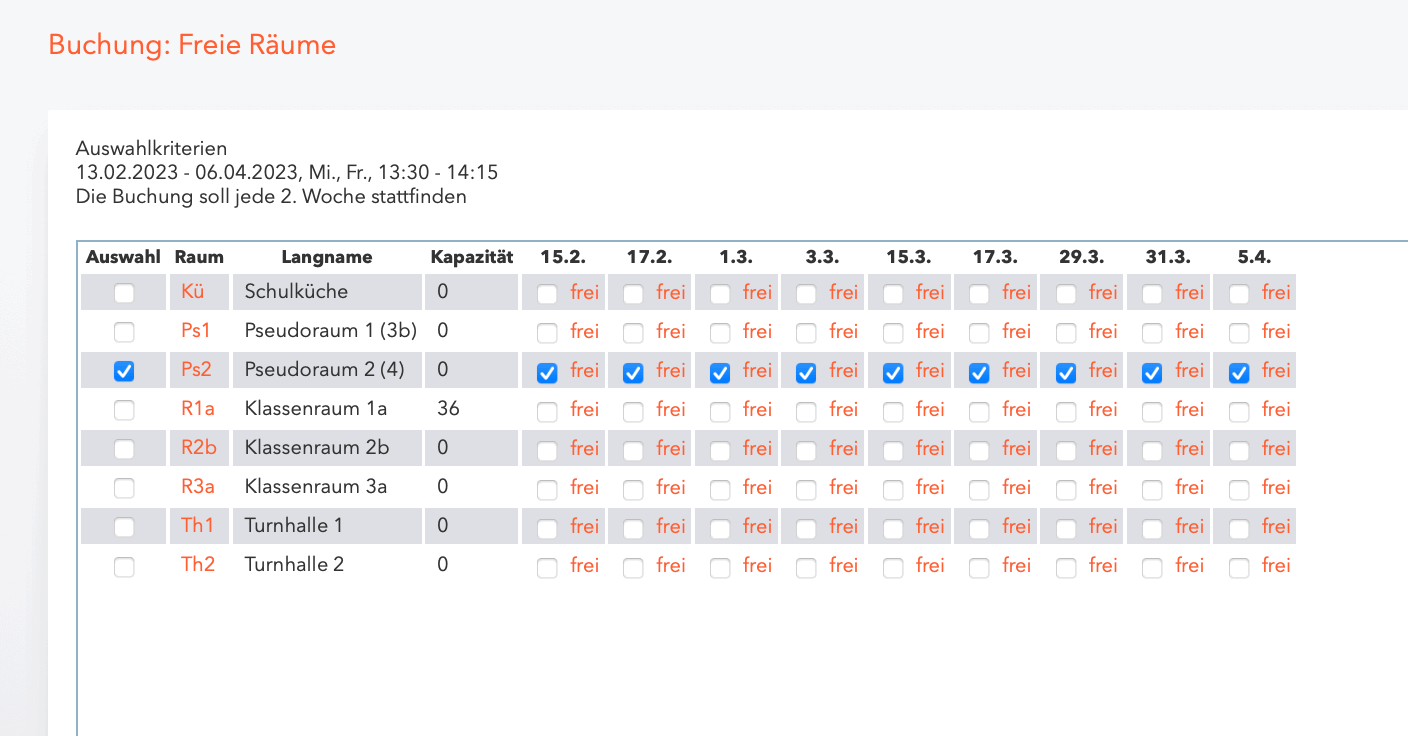Click the Auswahlkriterien label
Viewport: 1408px width, 736px height.
[152, 149]
